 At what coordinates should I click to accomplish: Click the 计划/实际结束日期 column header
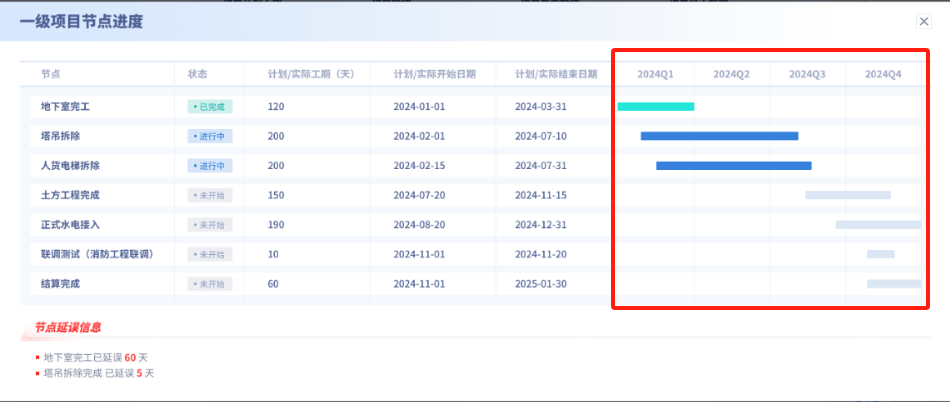click(x=556, y=74)
